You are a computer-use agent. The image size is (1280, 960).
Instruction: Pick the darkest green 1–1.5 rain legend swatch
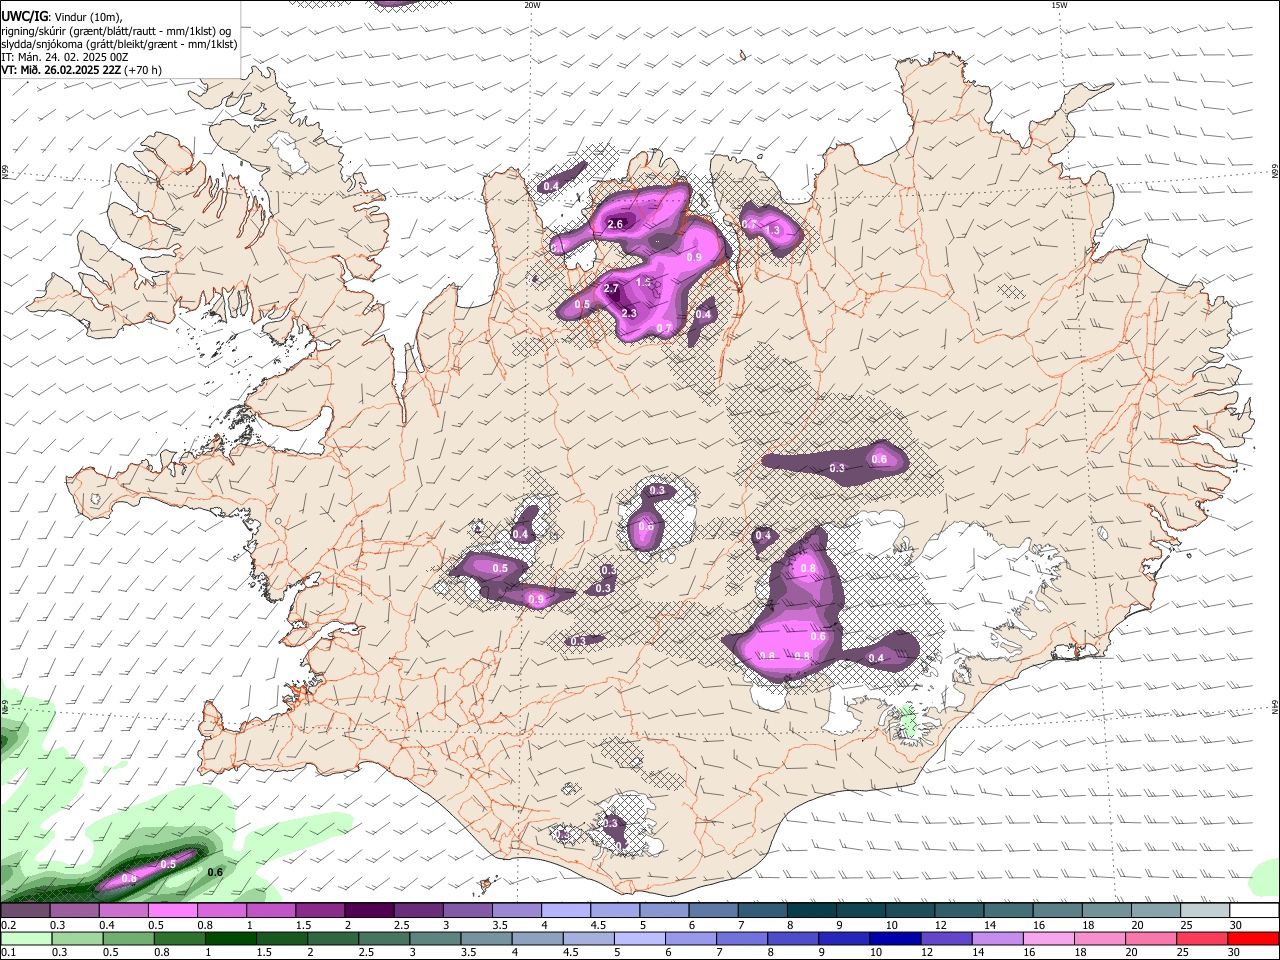pos(231,939)
